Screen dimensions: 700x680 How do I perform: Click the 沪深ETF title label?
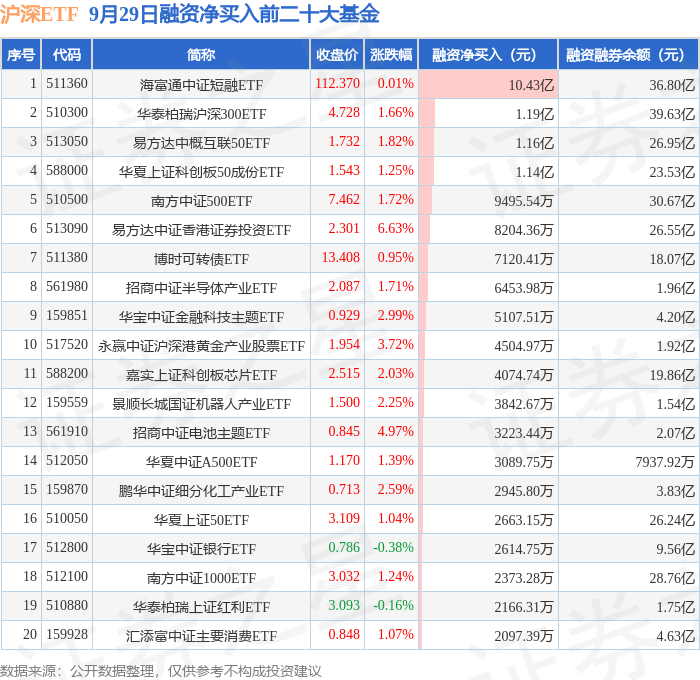point(39,14)
